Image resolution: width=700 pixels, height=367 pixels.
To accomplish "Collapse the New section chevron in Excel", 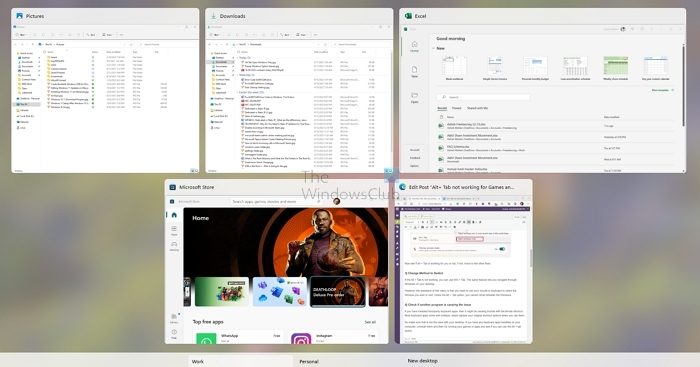I will point(433,48).
